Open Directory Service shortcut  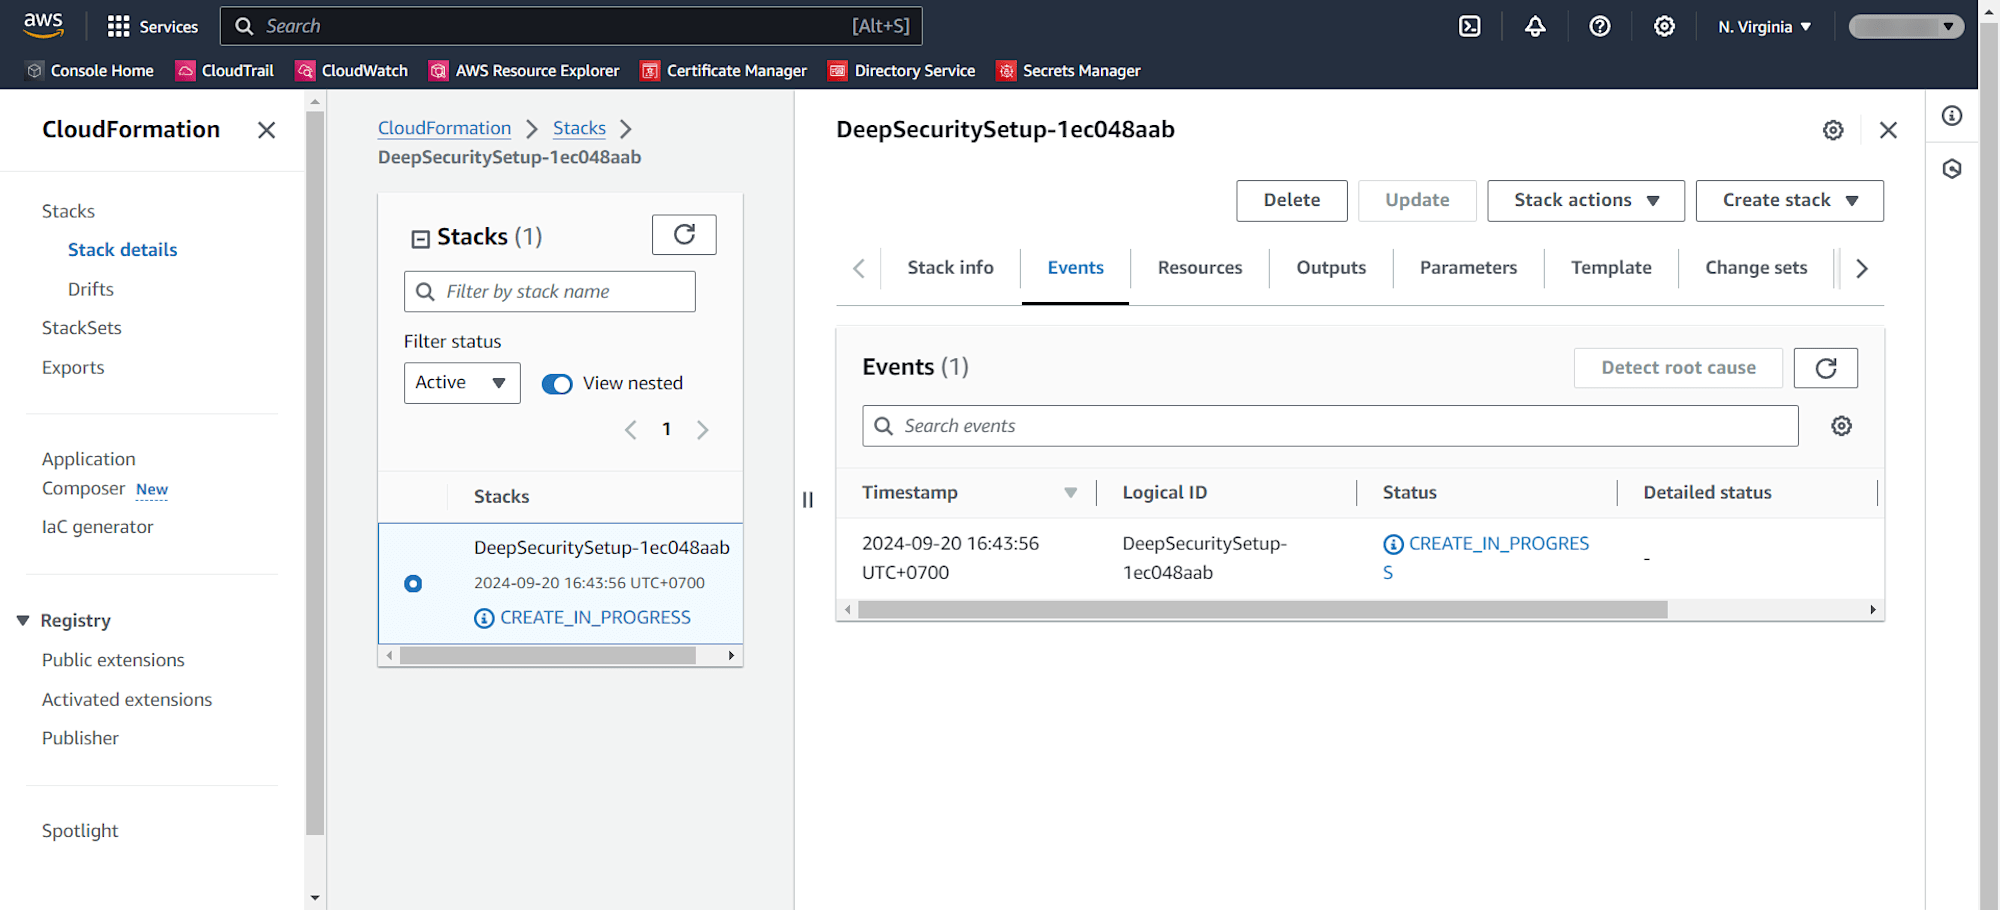point(901,70)
